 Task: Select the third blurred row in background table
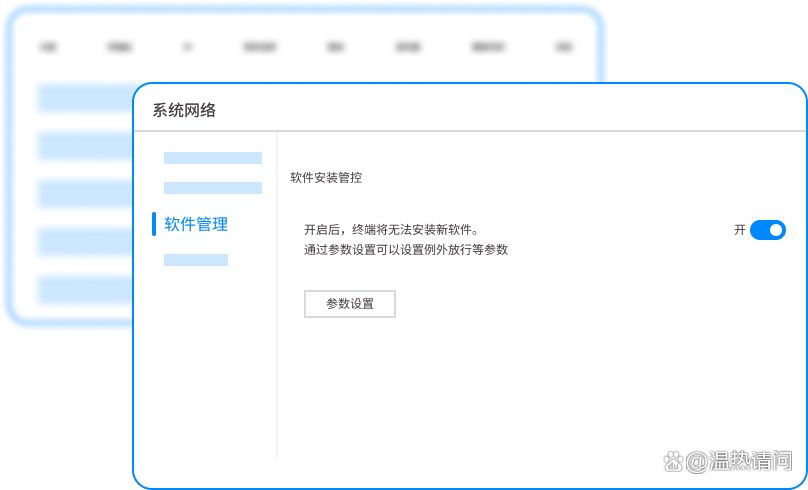[x=85, y=192]
